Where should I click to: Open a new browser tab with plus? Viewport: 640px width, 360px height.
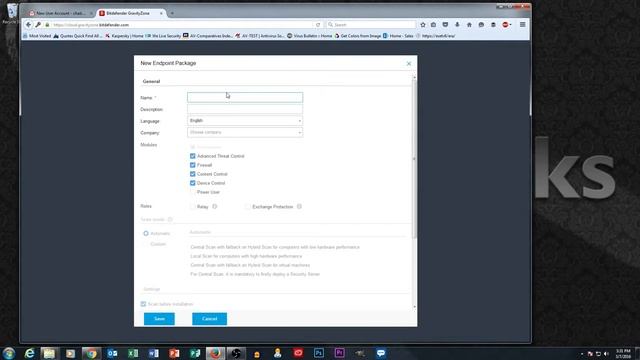(x=172, y=13)
